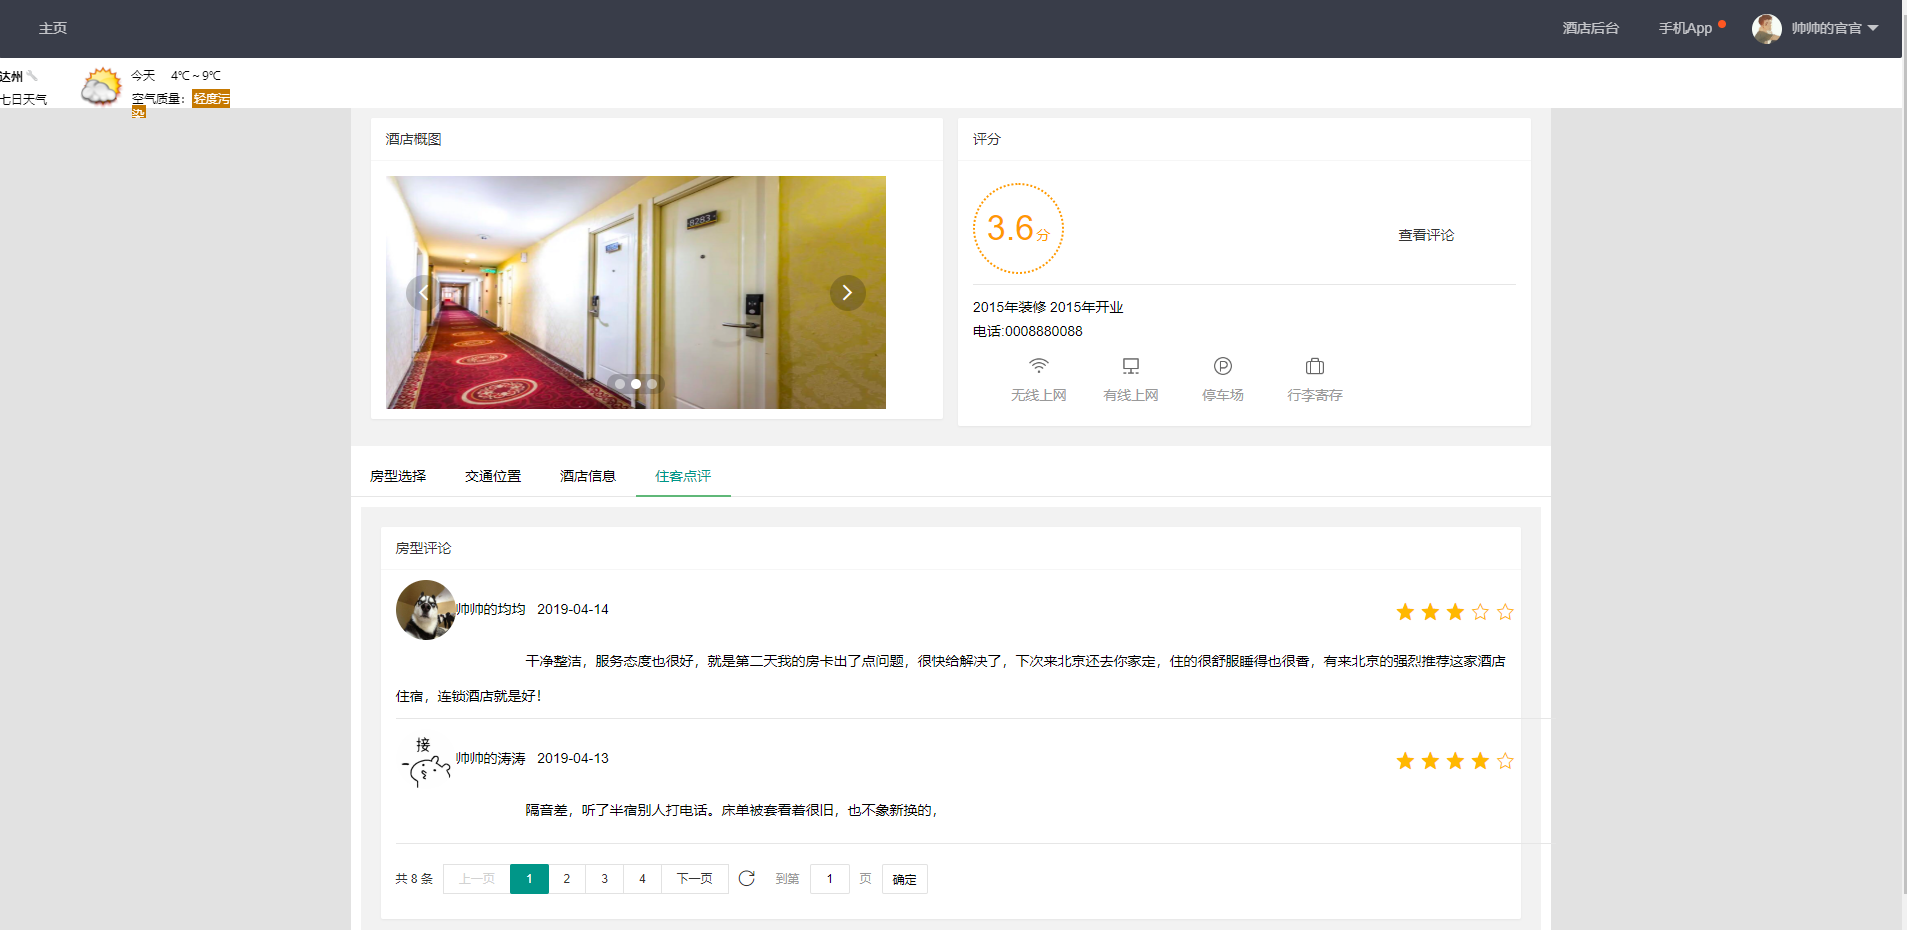Click the carousel previous arrow
The width and height of the screenshot is (1907, 930).
point(423,292)
